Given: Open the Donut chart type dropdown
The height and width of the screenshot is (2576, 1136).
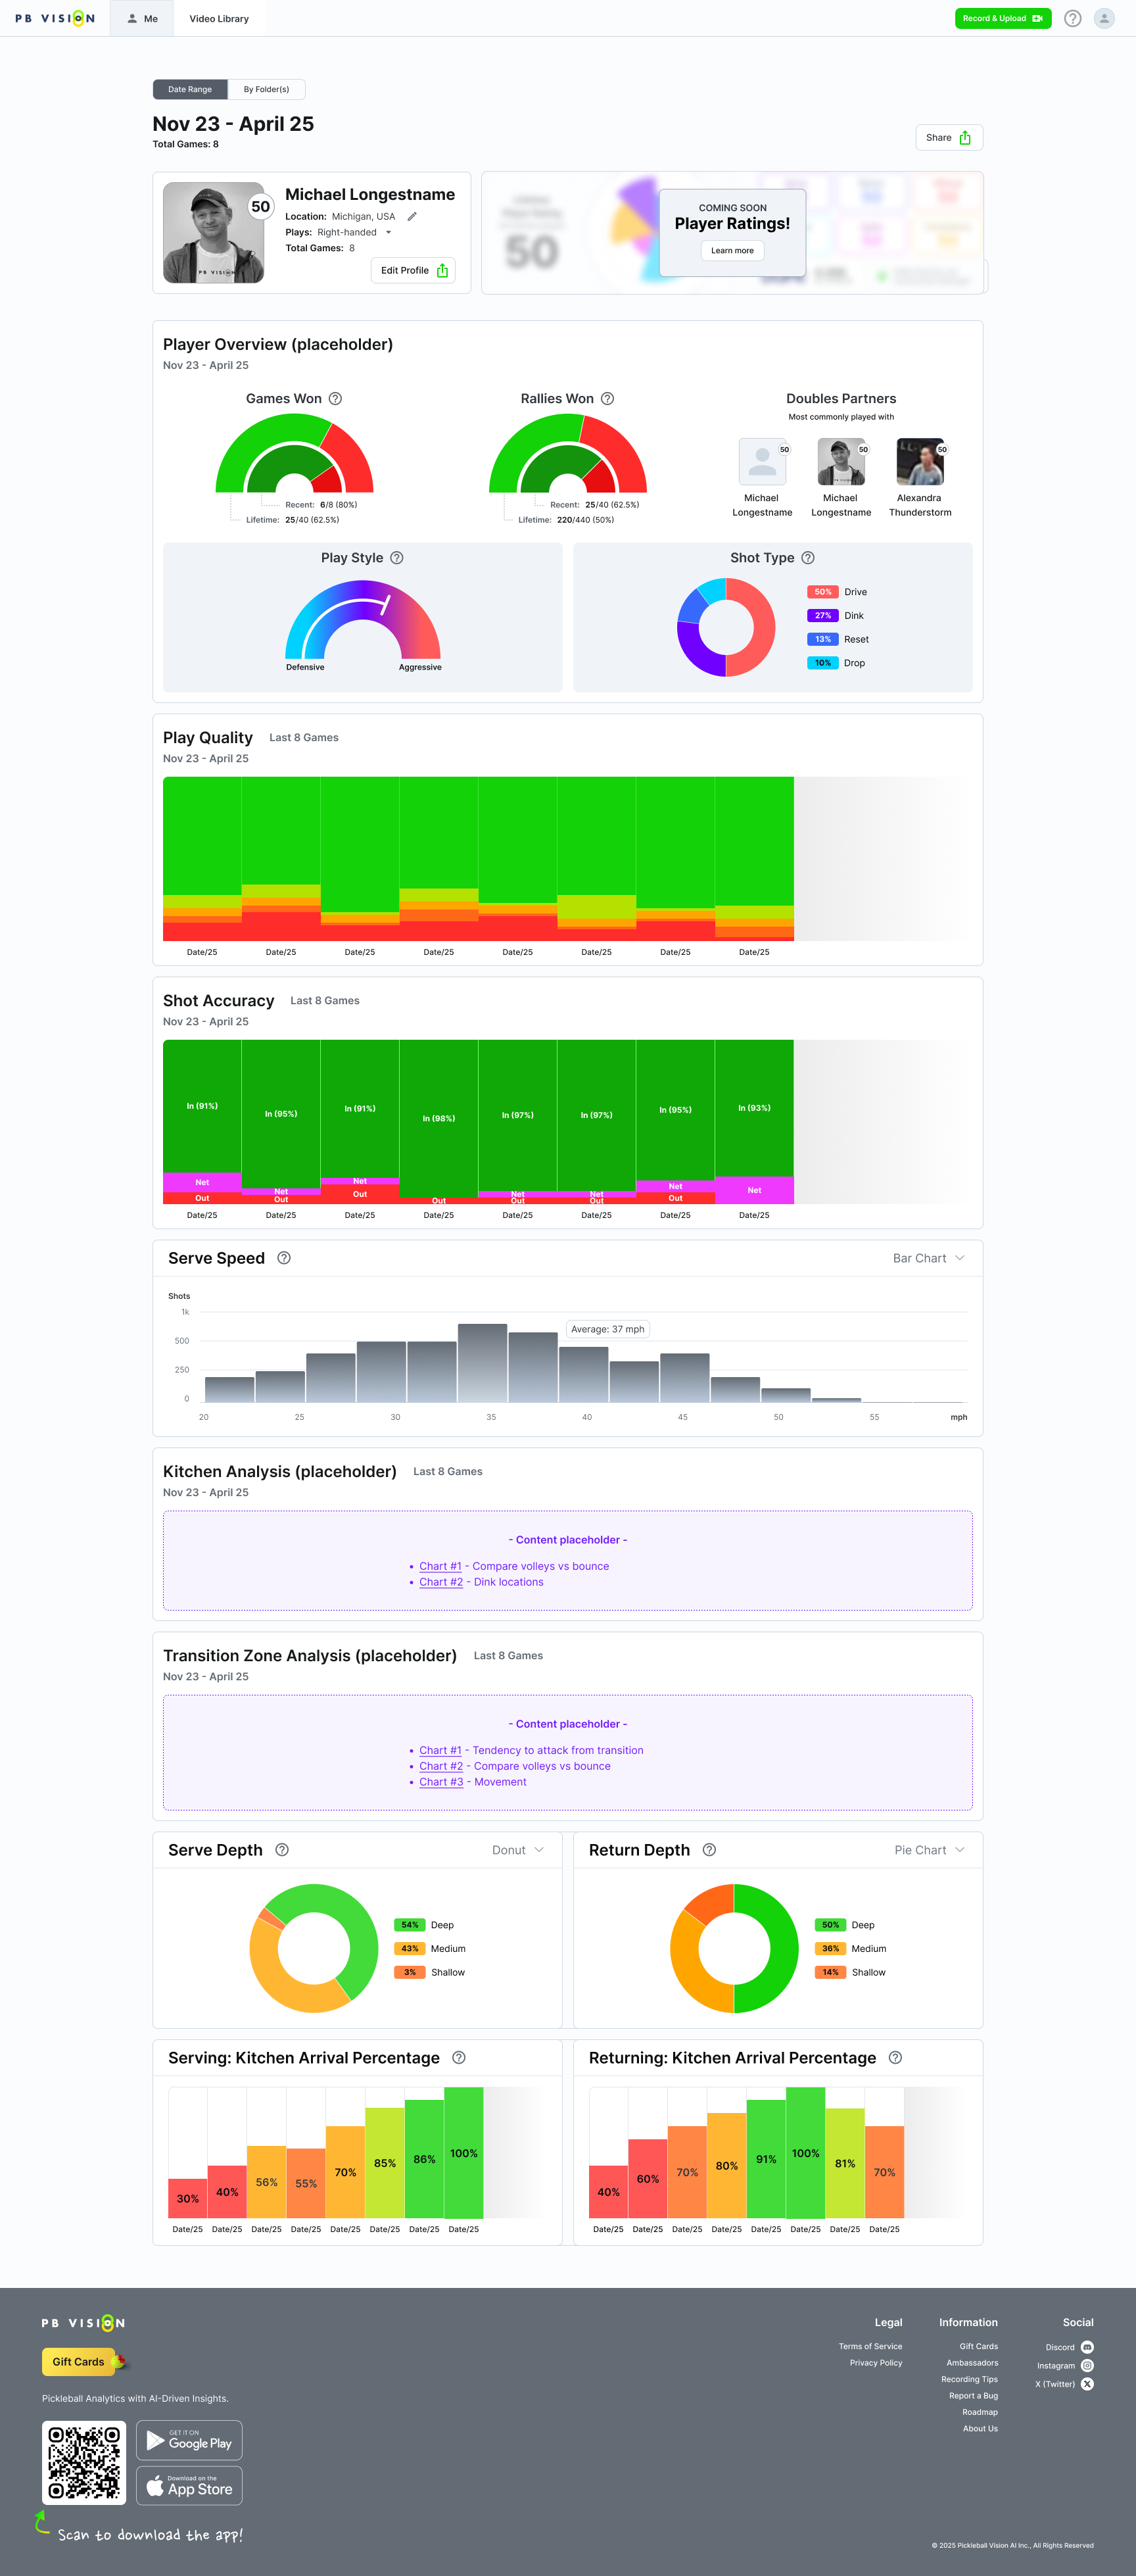Looking at the screenshot, I should 517,1850.
